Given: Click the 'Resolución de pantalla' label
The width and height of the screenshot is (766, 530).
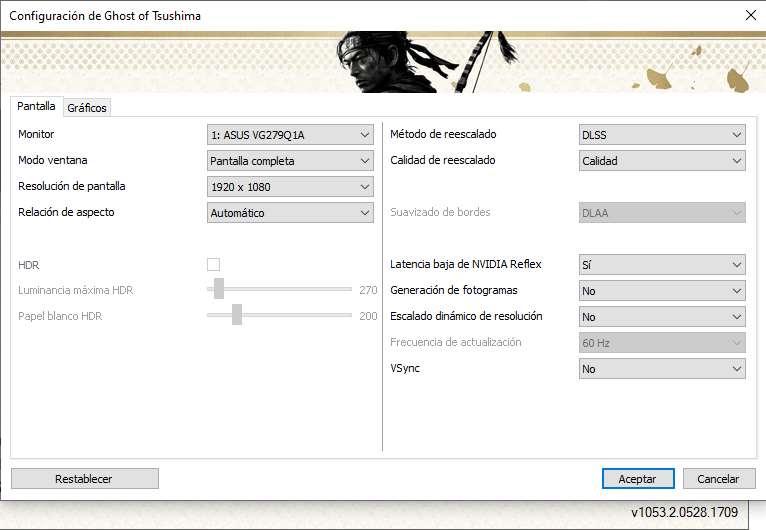Looking at the screenshot, I should 72,186.
